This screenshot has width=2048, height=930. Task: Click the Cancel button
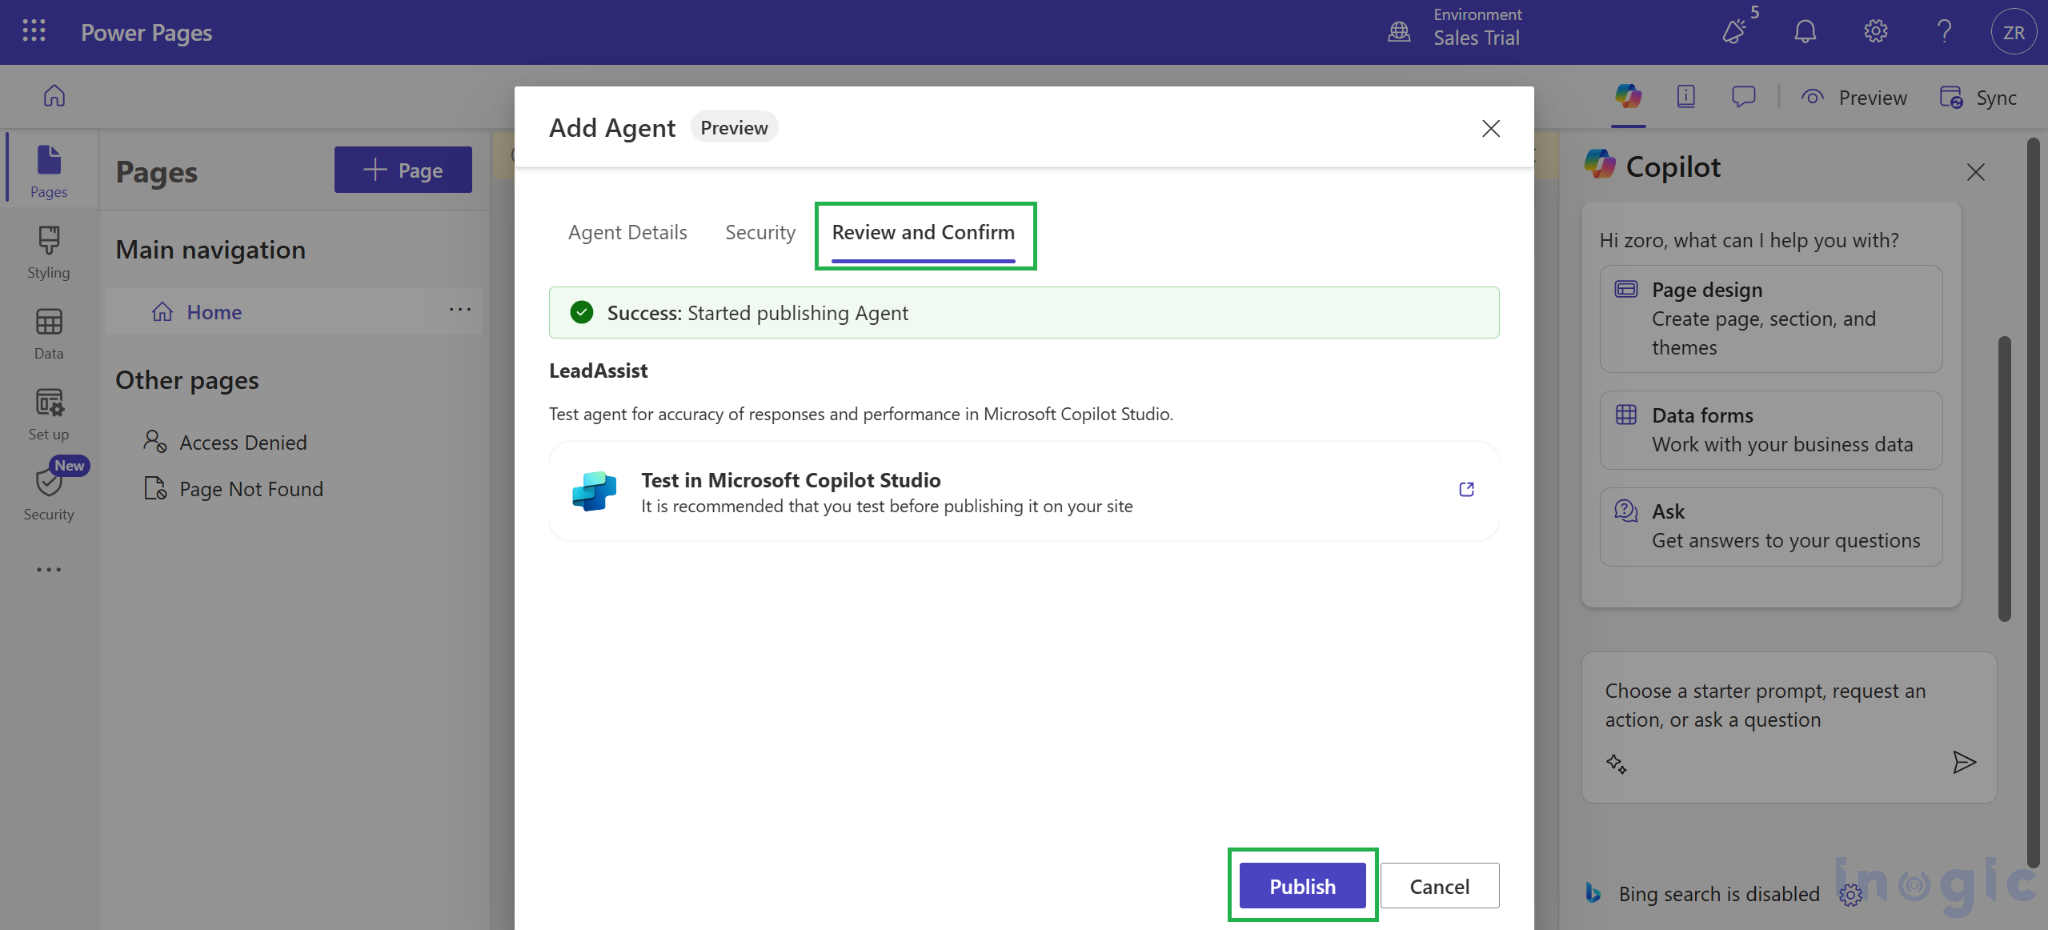(1439, 886)
